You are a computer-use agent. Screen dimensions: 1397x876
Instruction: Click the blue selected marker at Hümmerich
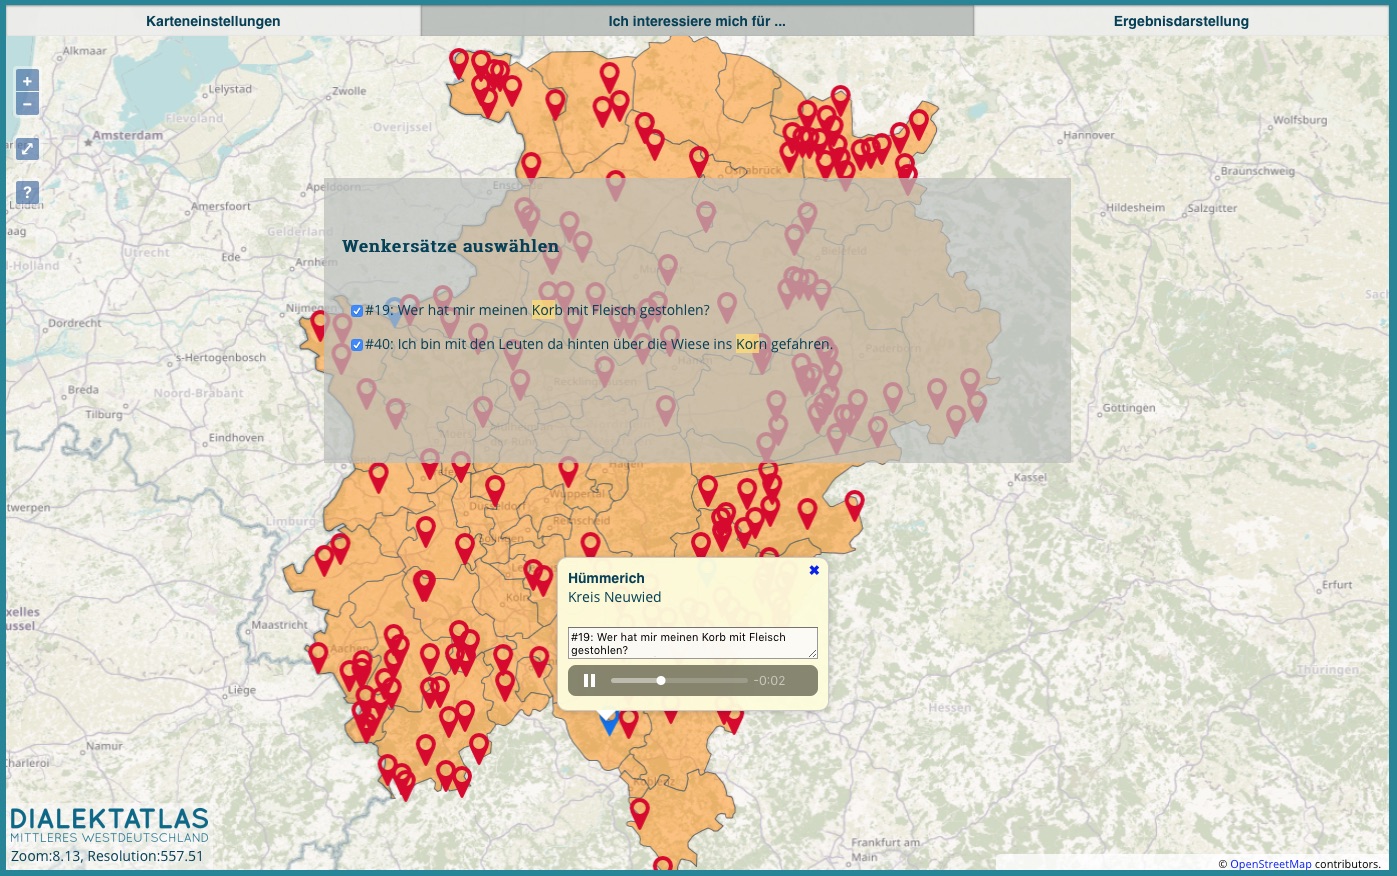[x=608, y=722]
